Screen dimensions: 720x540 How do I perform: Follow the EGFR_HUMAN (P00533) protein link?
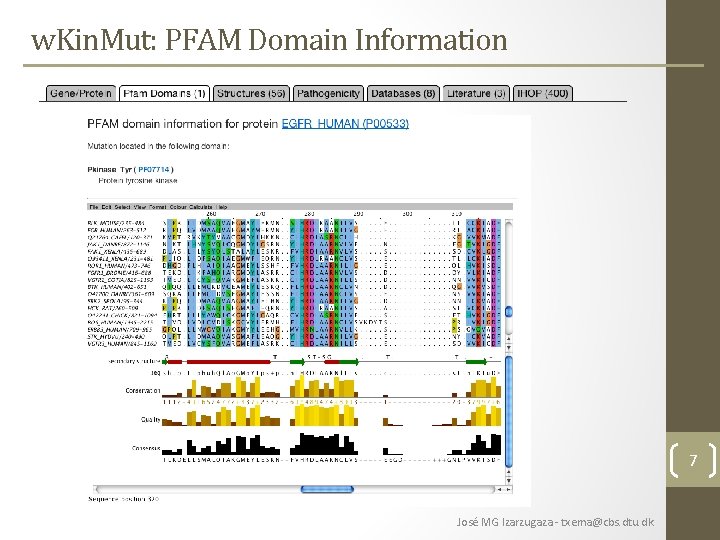[x=345, y=124]
